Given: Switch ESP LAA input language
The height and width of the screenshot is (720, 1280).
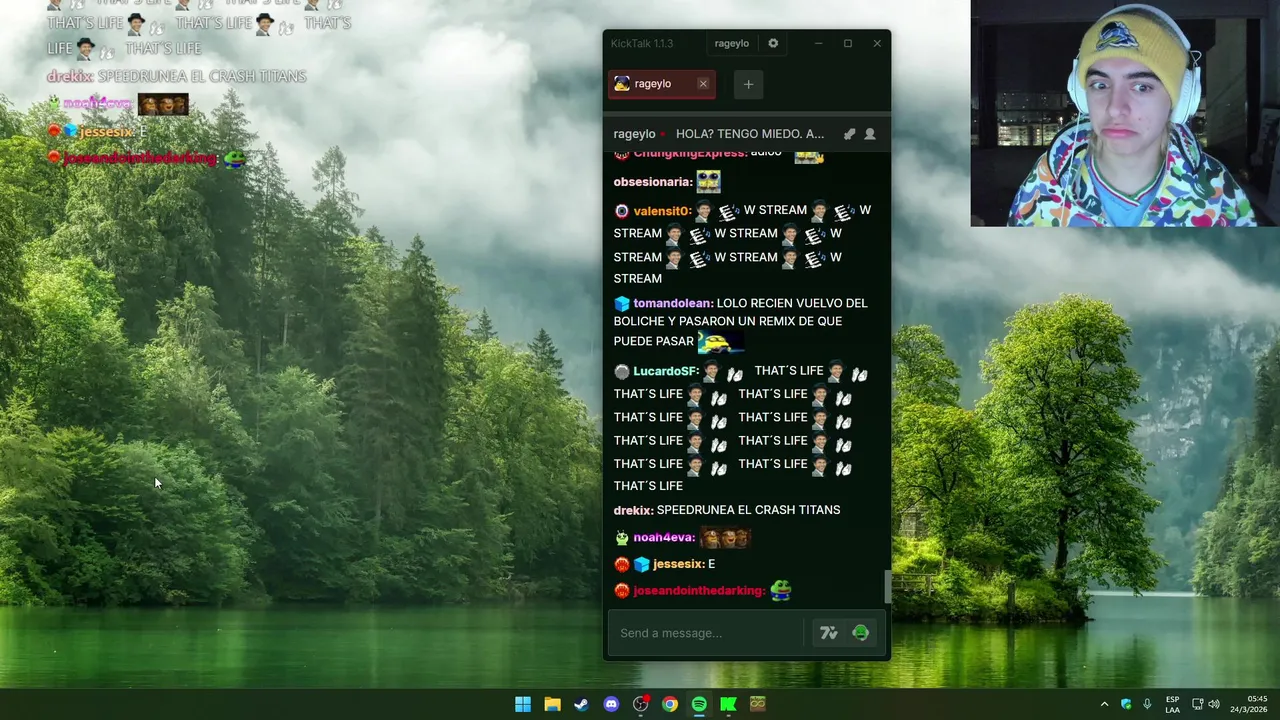Looking at the screenshot, I should 1172,704.
